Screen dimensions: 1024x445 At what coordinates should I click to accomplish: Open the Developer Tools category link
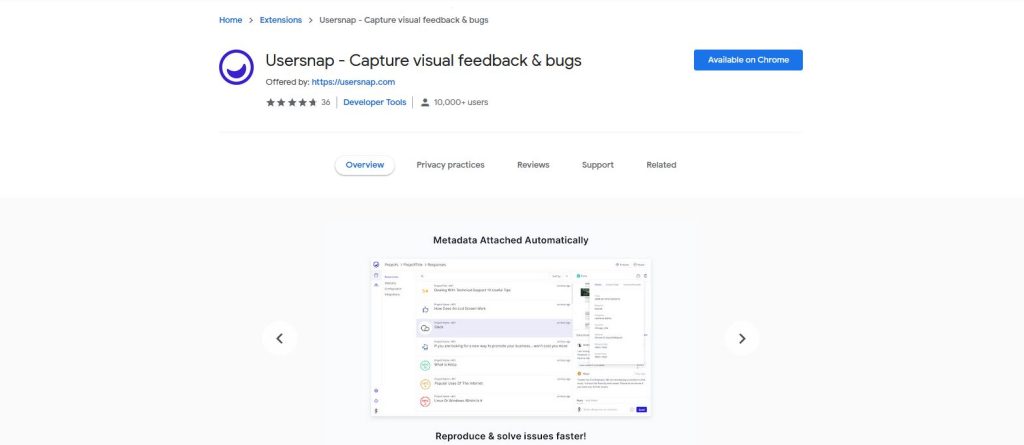(374, 103)
